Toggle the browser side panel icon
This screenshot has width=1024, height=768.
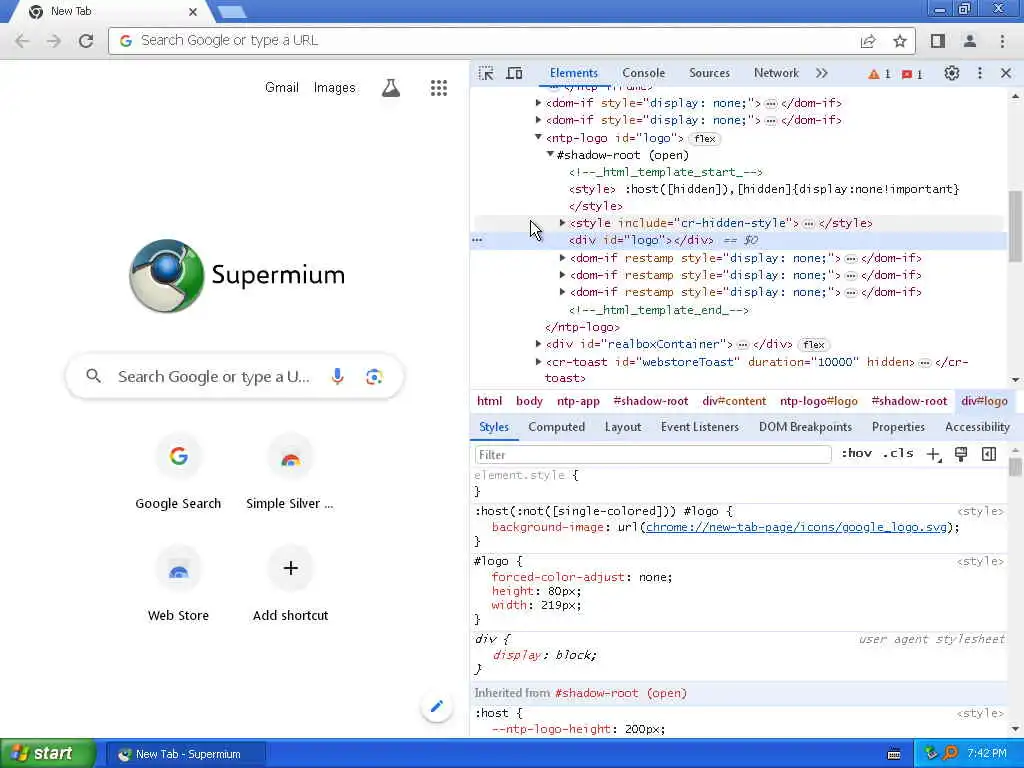tap(938, 41)
